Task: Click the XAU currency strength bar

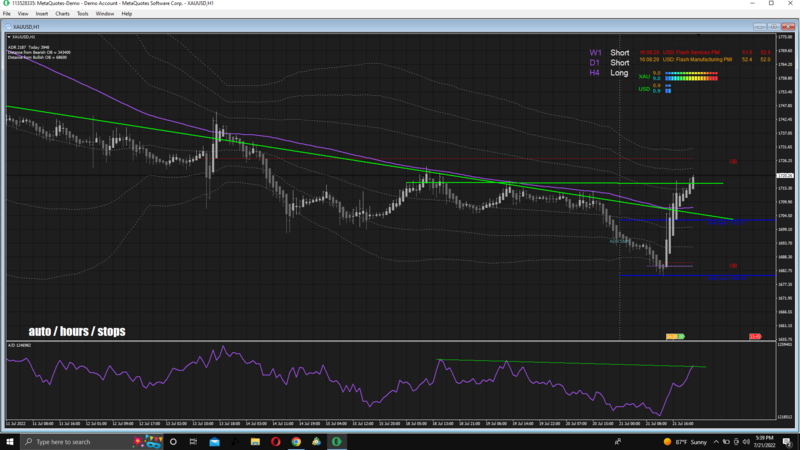Action: [x=691, y=76]
